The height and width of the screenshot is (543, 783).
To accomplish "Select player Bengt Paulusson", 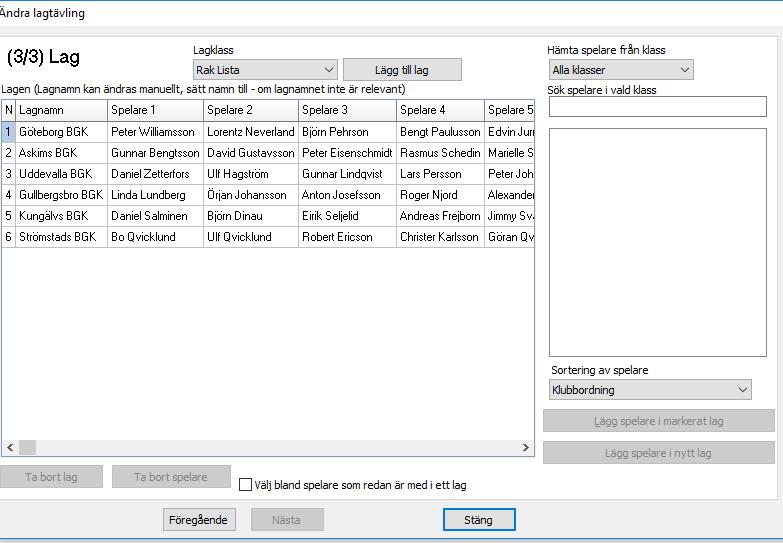I will coord(440,132).
